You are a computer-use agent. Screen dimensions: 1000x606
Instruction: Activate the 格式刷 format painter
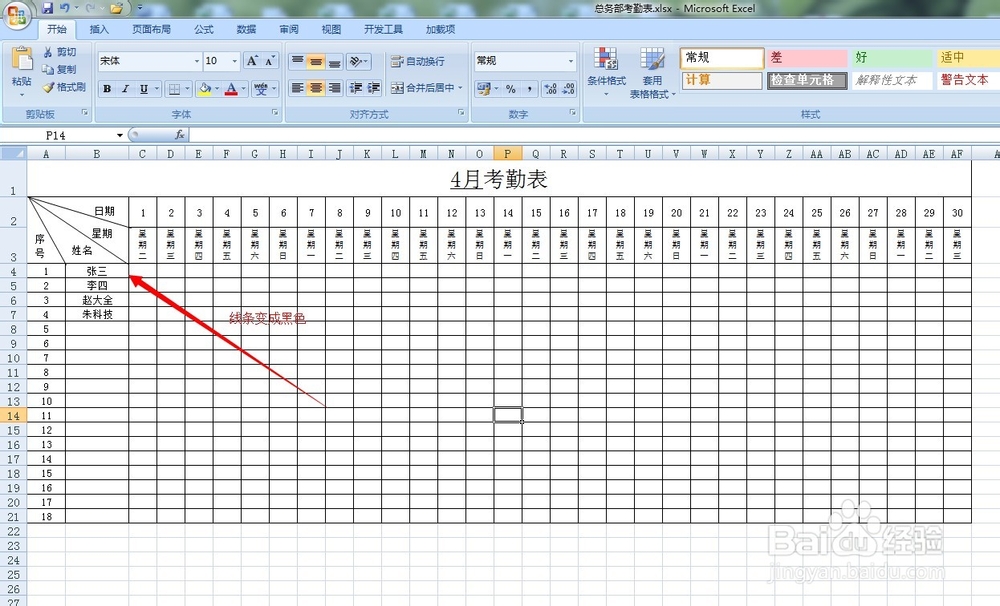tap(64, 87)
